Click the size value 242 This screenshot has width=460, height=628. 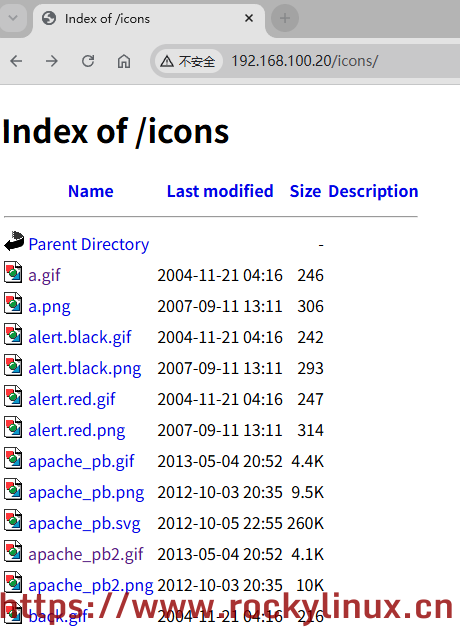tap(310, 338)
